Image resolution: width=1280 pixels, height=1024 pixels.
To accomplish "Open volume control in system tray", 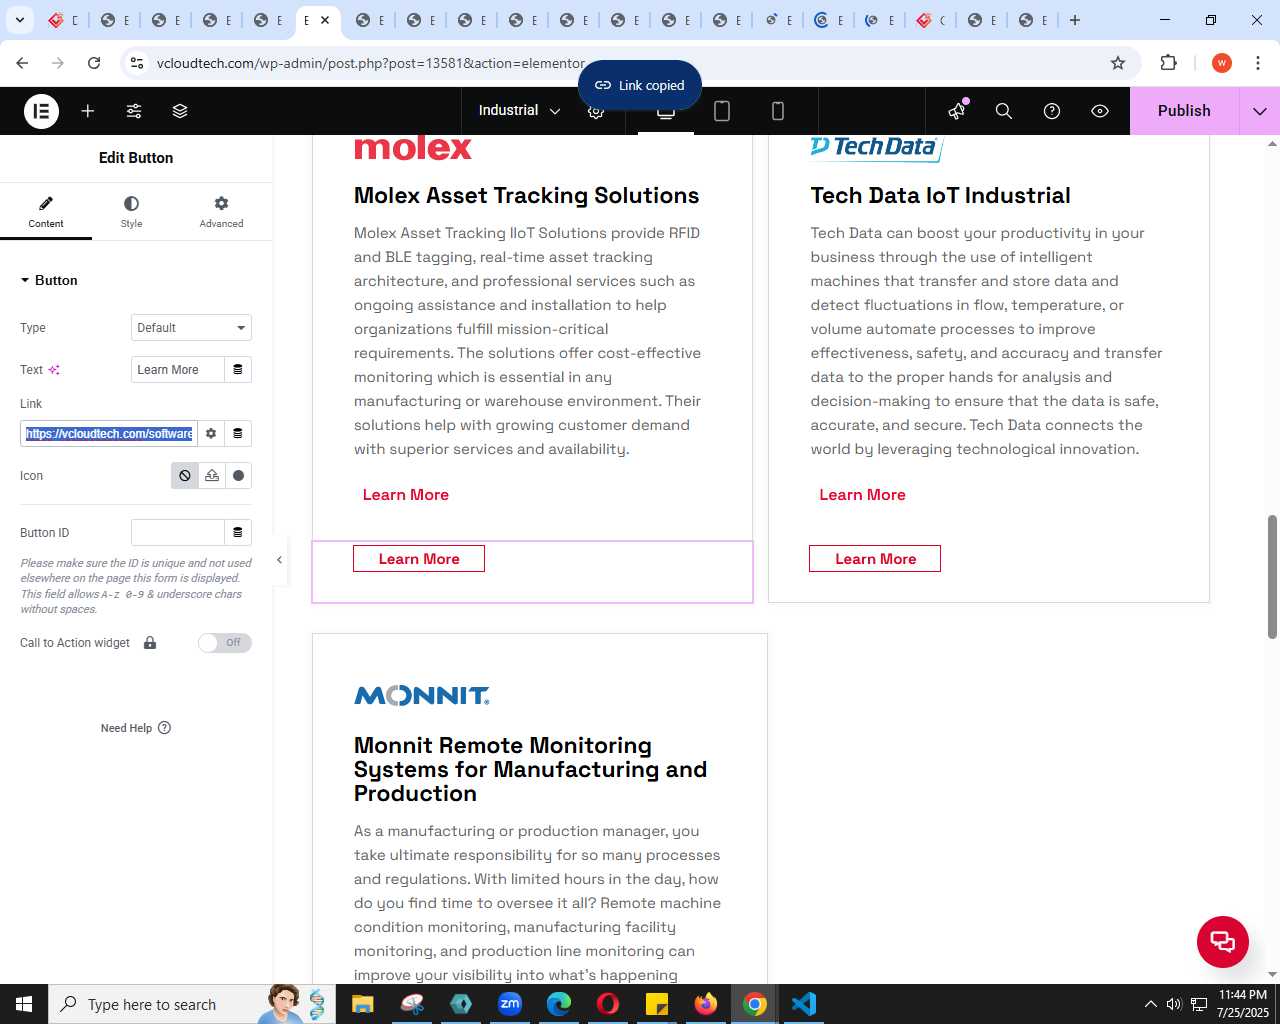I will tap(1174, 1004).
